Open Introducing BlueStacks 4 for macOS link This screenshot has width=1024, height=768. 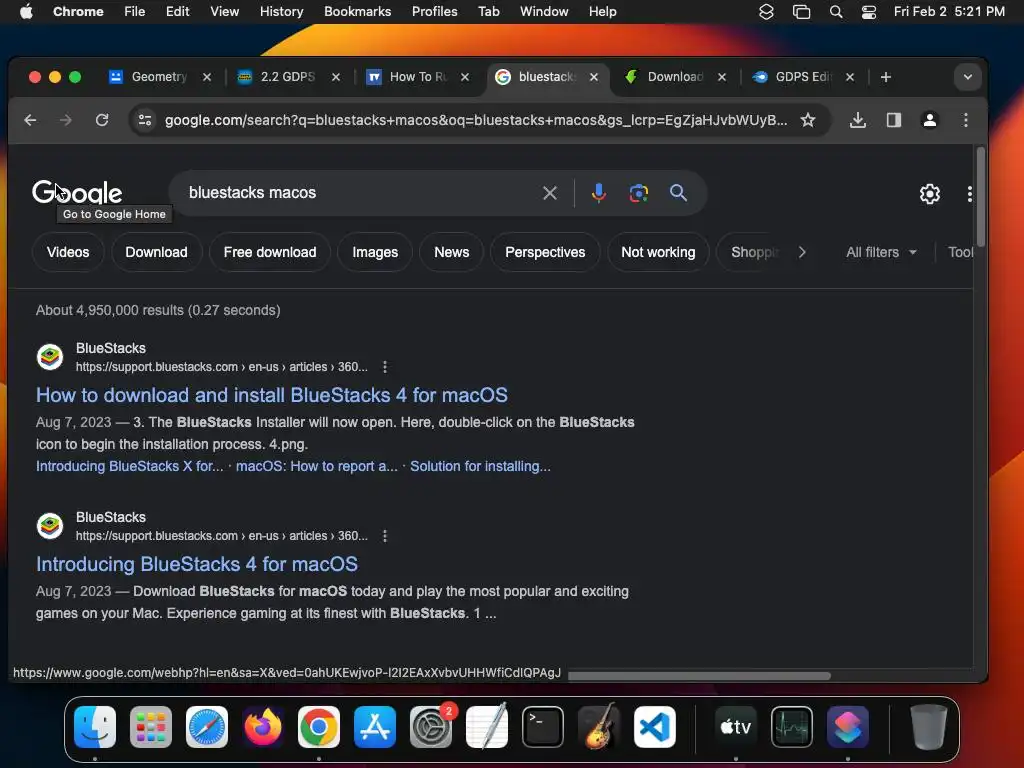(197, 564)
